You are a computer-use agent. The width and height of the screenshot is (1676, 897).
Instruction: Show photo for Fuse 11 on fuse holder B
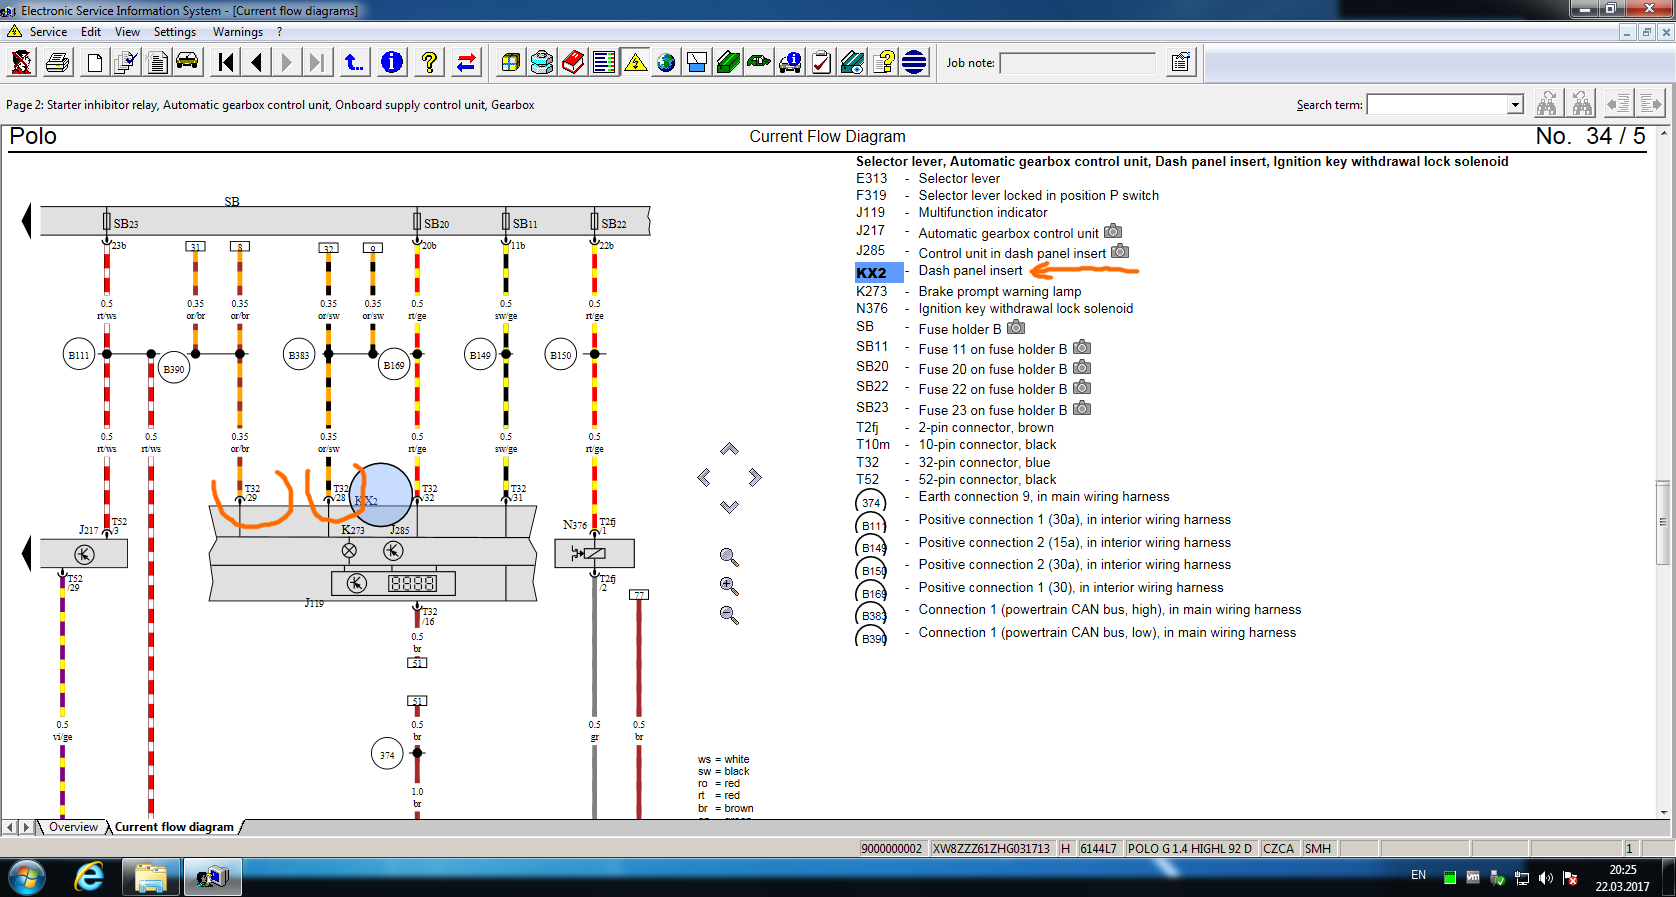pos(1082,347)
